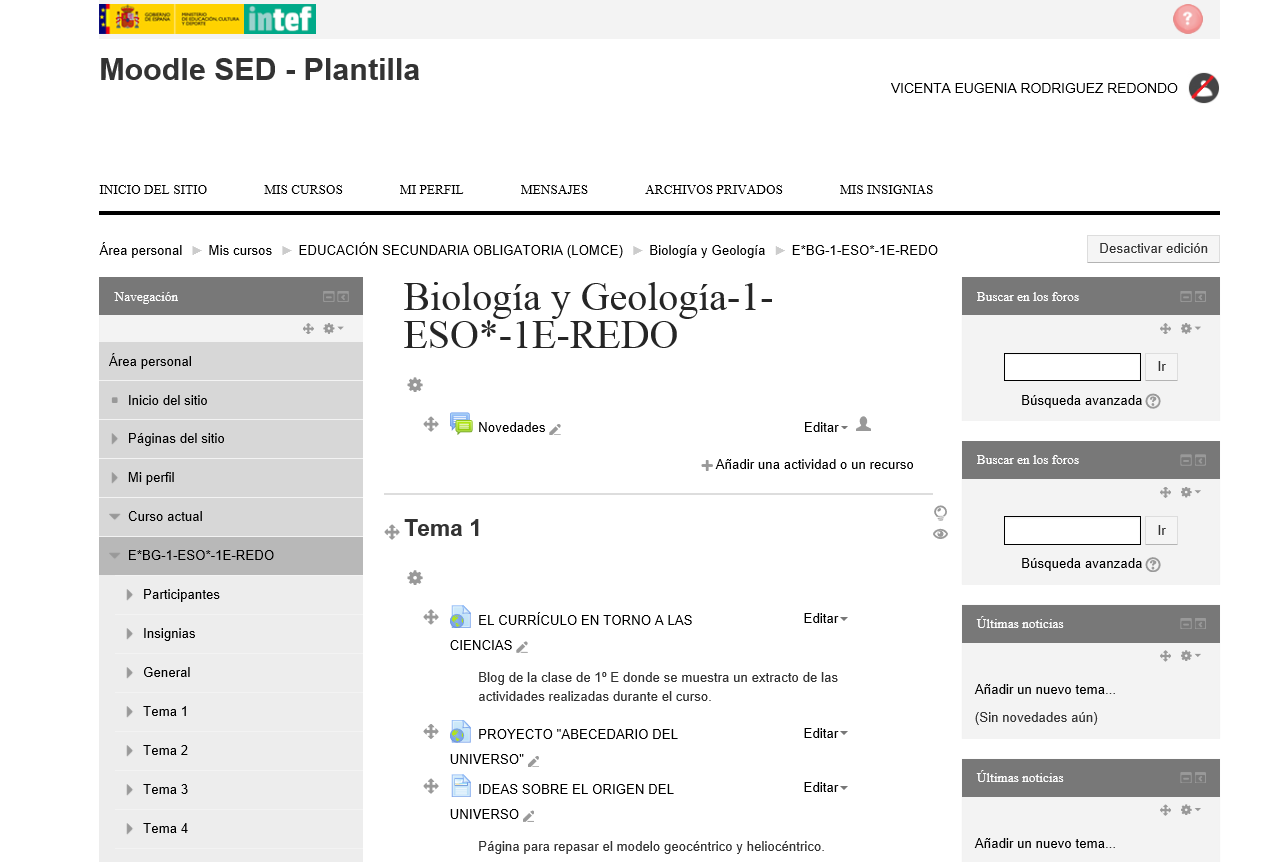Edit the Novedades name with the pencil icon
Screen dimensions: 1280x862
pos(557,430)
